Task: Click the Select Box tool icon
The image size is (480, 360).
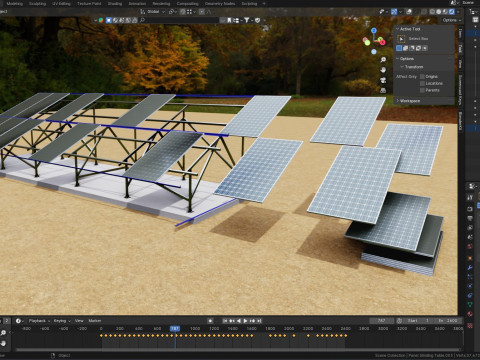Action: tap(401, 39)
